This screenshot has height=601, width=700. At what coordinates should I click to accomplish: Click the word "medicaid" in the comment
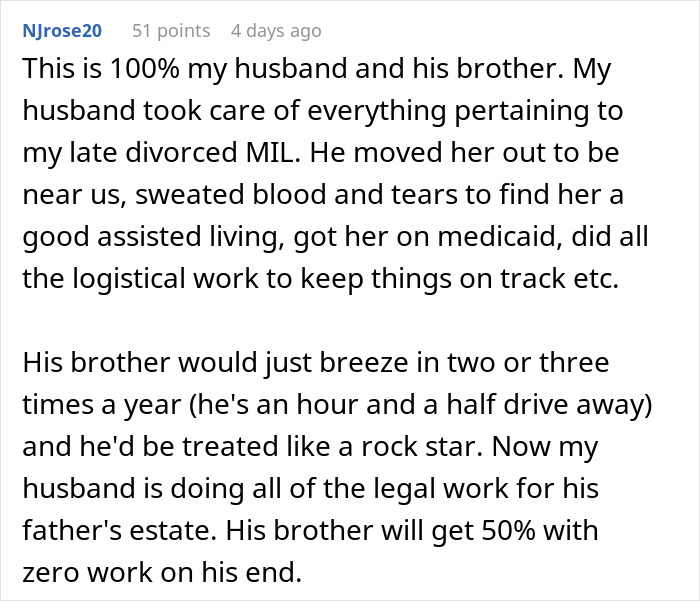tap(529, 236)
